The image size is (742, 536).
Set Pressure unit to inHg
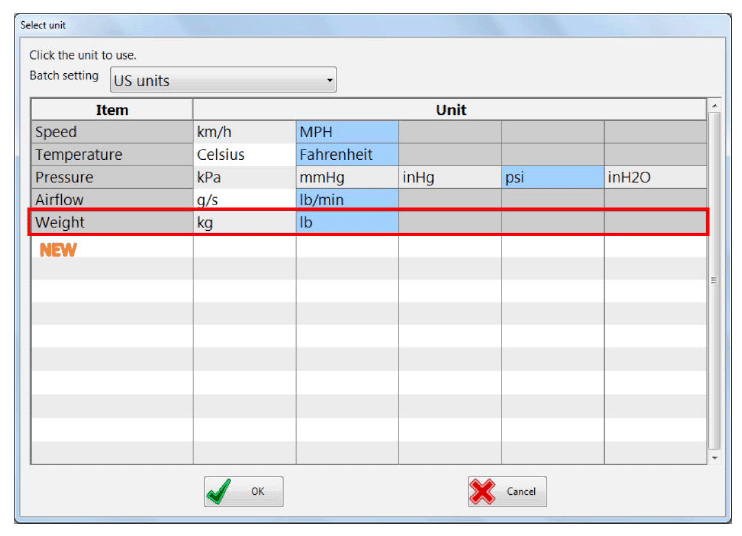tap(449, 178)
